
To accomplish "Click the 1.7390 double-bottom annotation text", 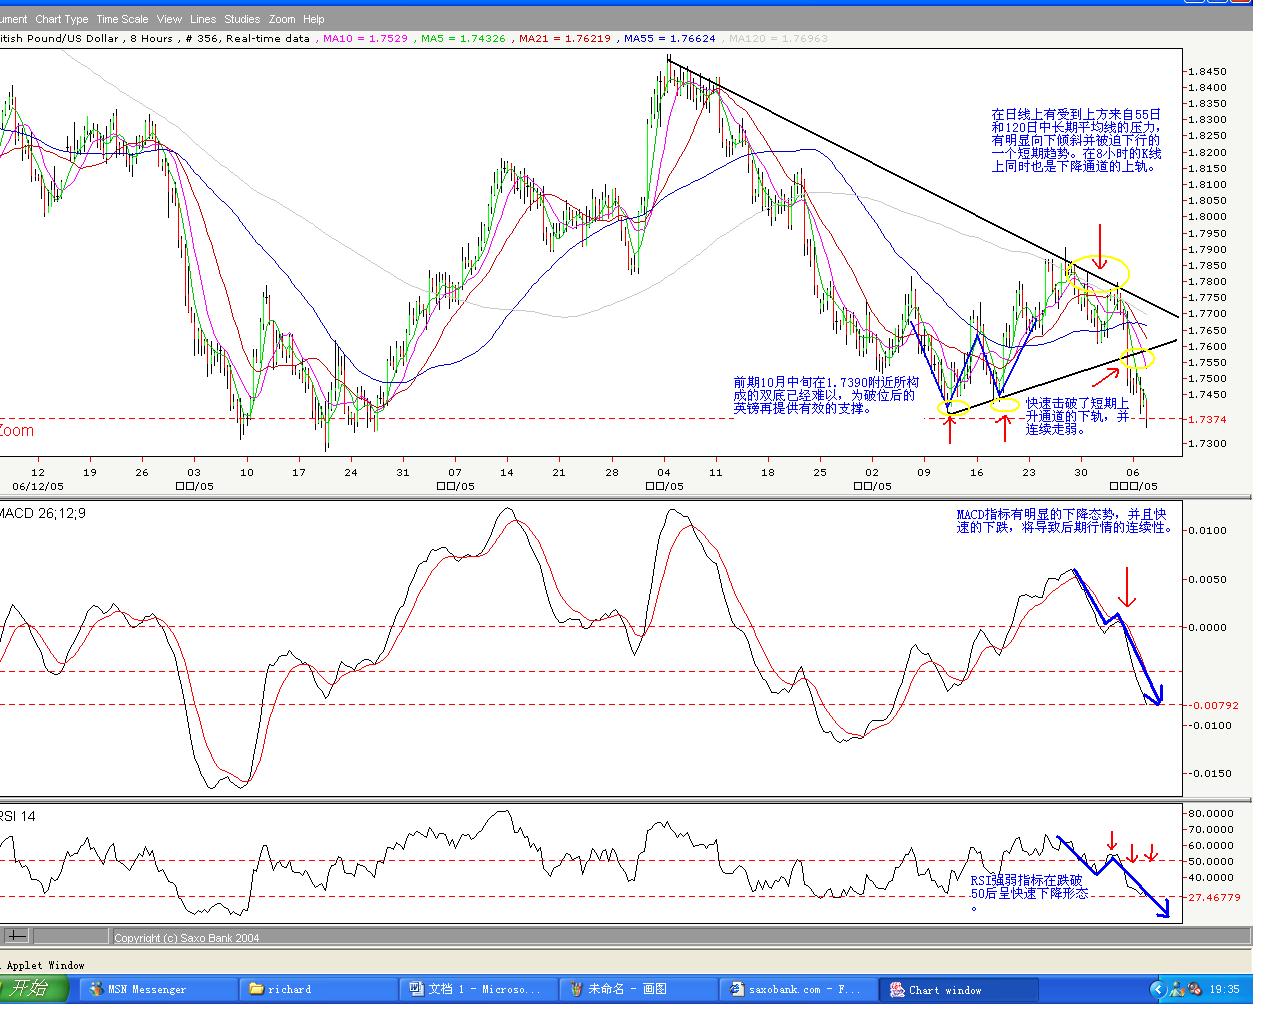I will pyautogui.click(x=826, y=395).
